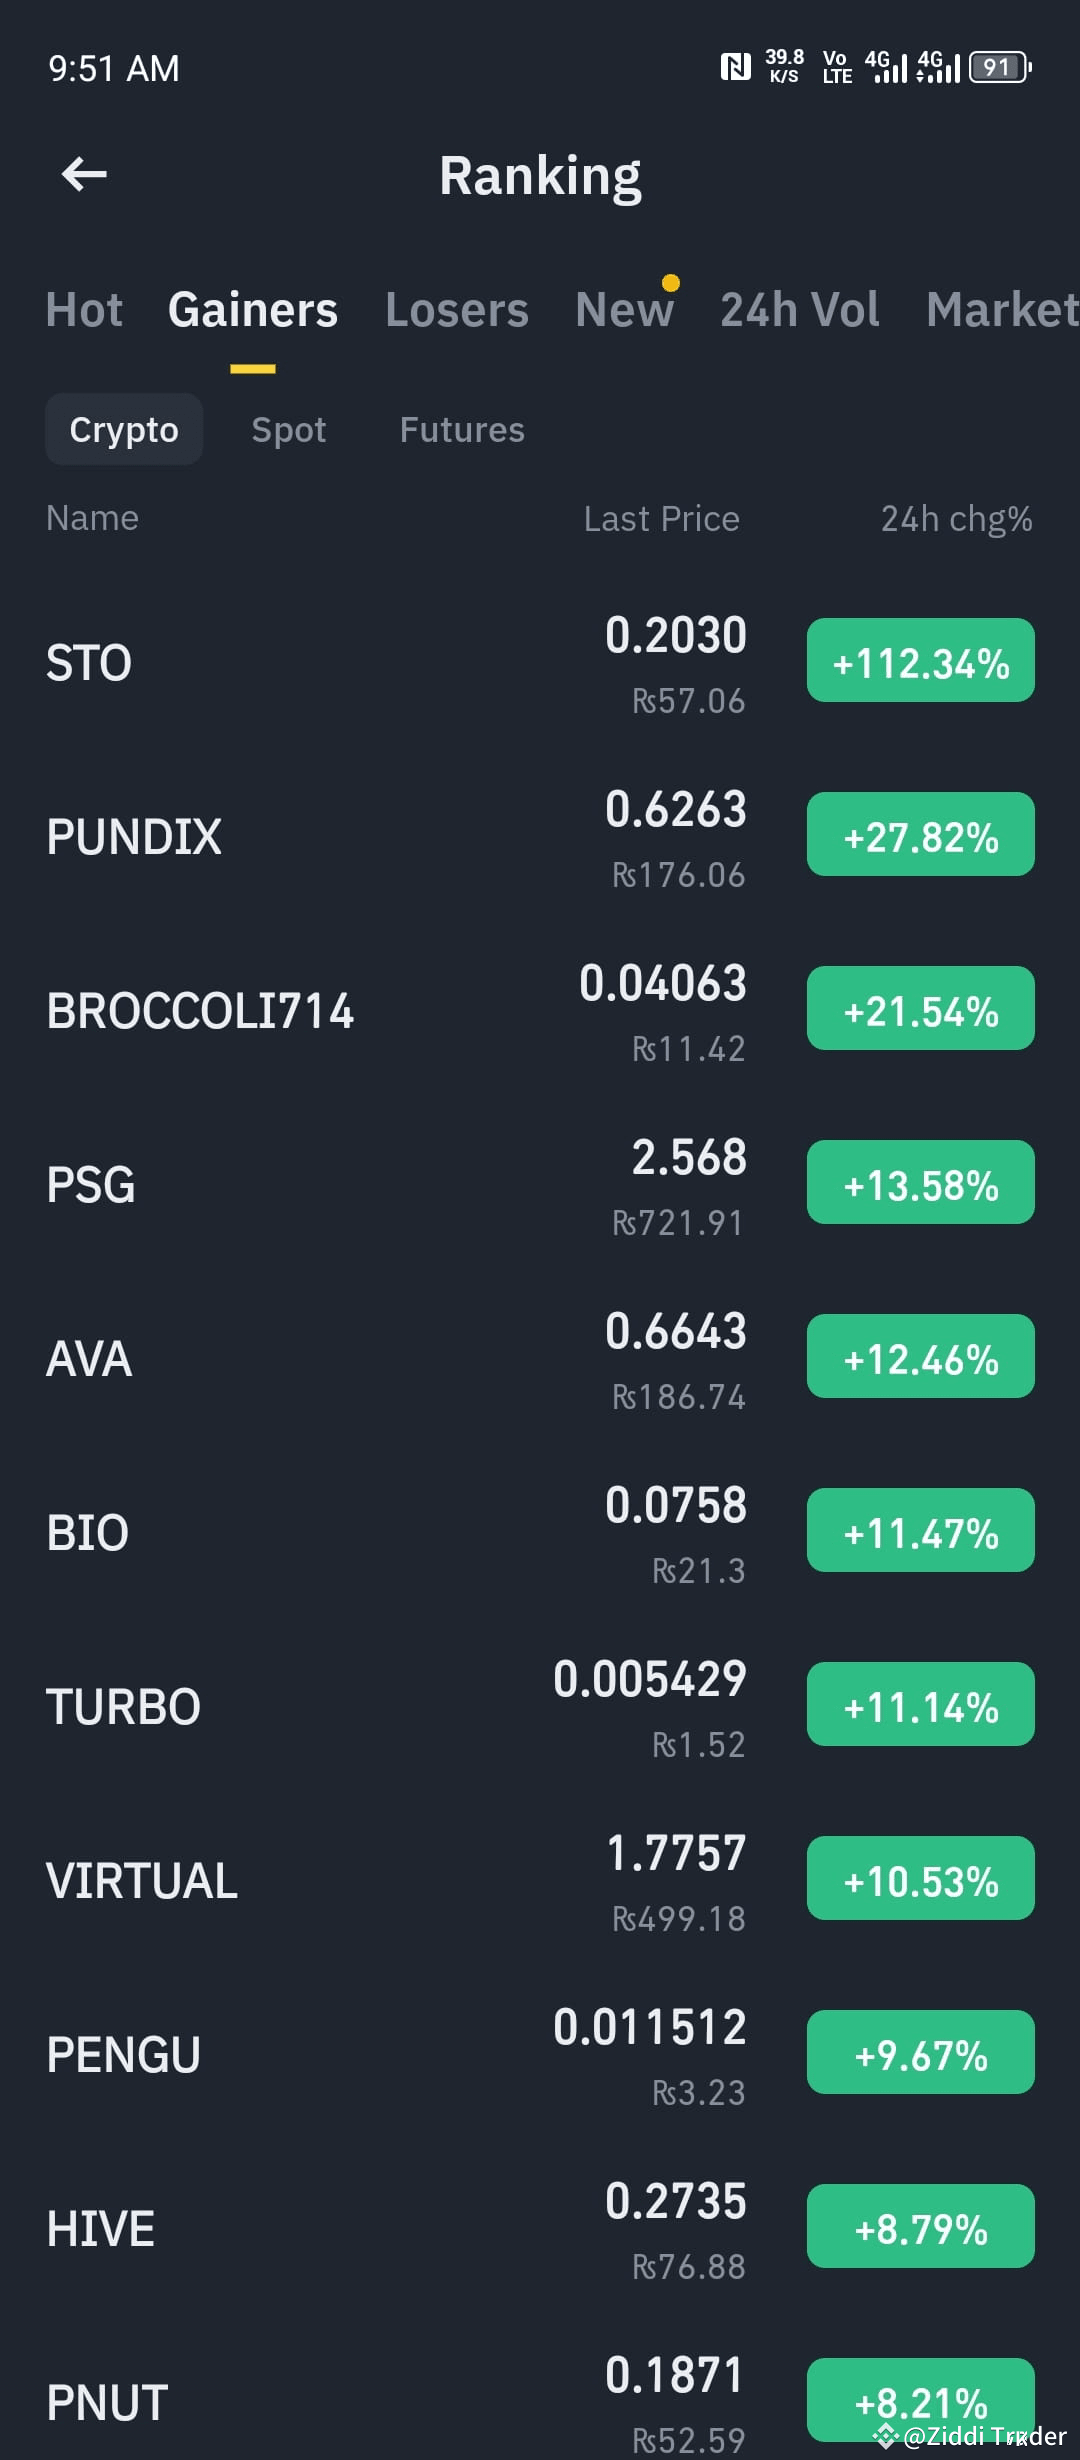Image resolution: width=1080 pixels, height=2460 pixels.
Task: Open the New tab
Action: 625,310
